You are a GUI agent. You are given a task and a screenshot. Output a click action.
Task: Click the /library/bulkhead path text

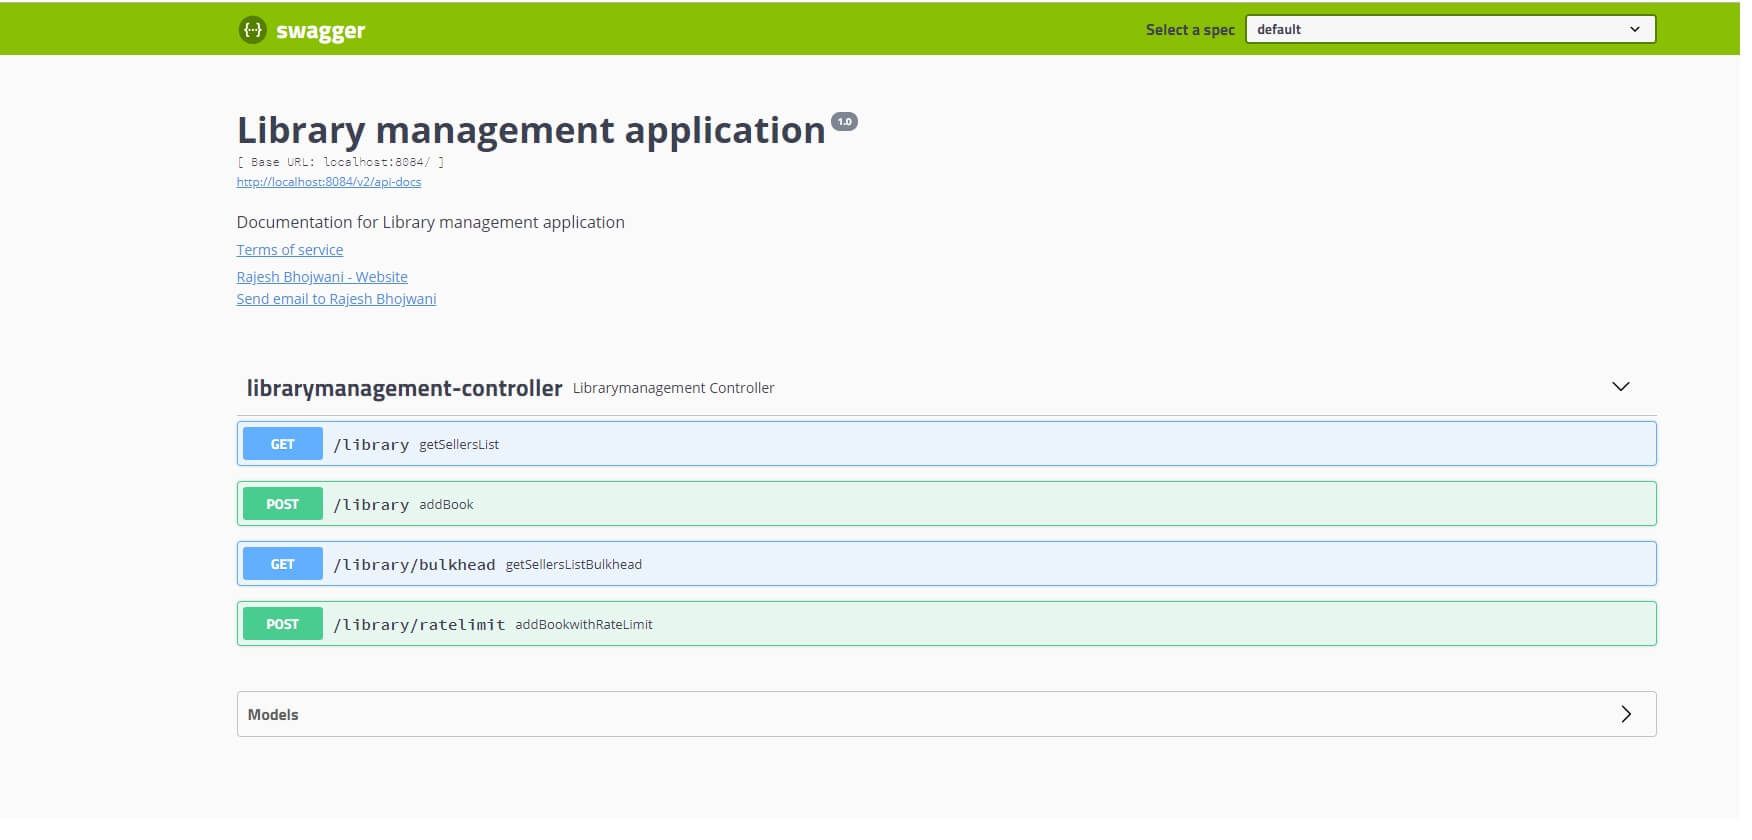[x=414, y=565]
